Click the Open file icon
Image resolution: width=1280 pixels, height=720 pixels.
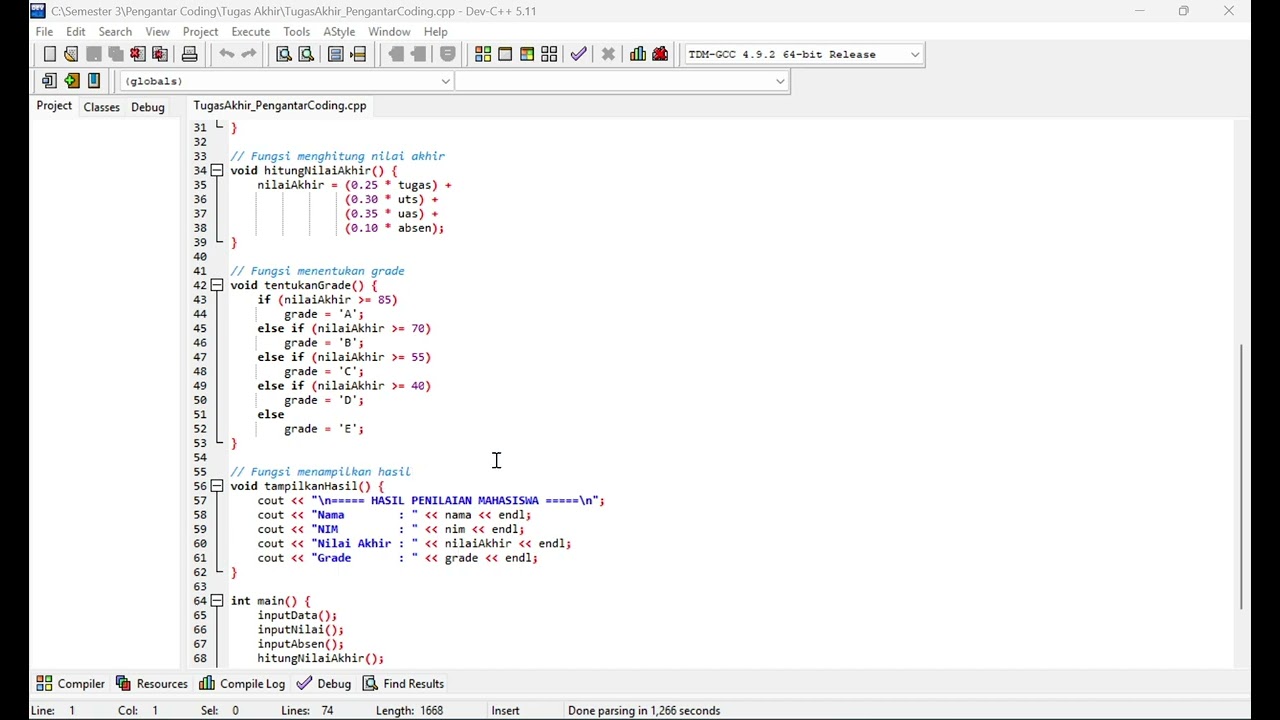71,54
